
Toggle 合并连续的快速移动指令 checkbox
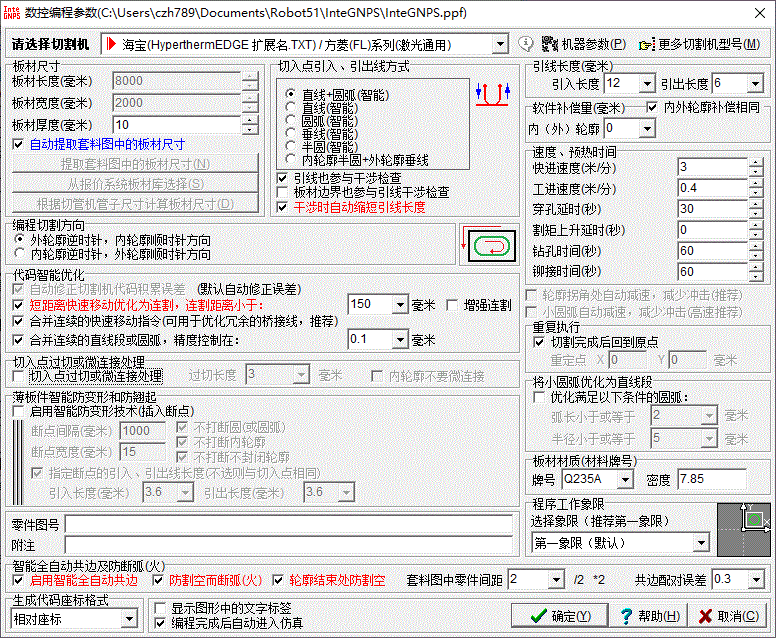pyautogui.click(x=18, y=321)
